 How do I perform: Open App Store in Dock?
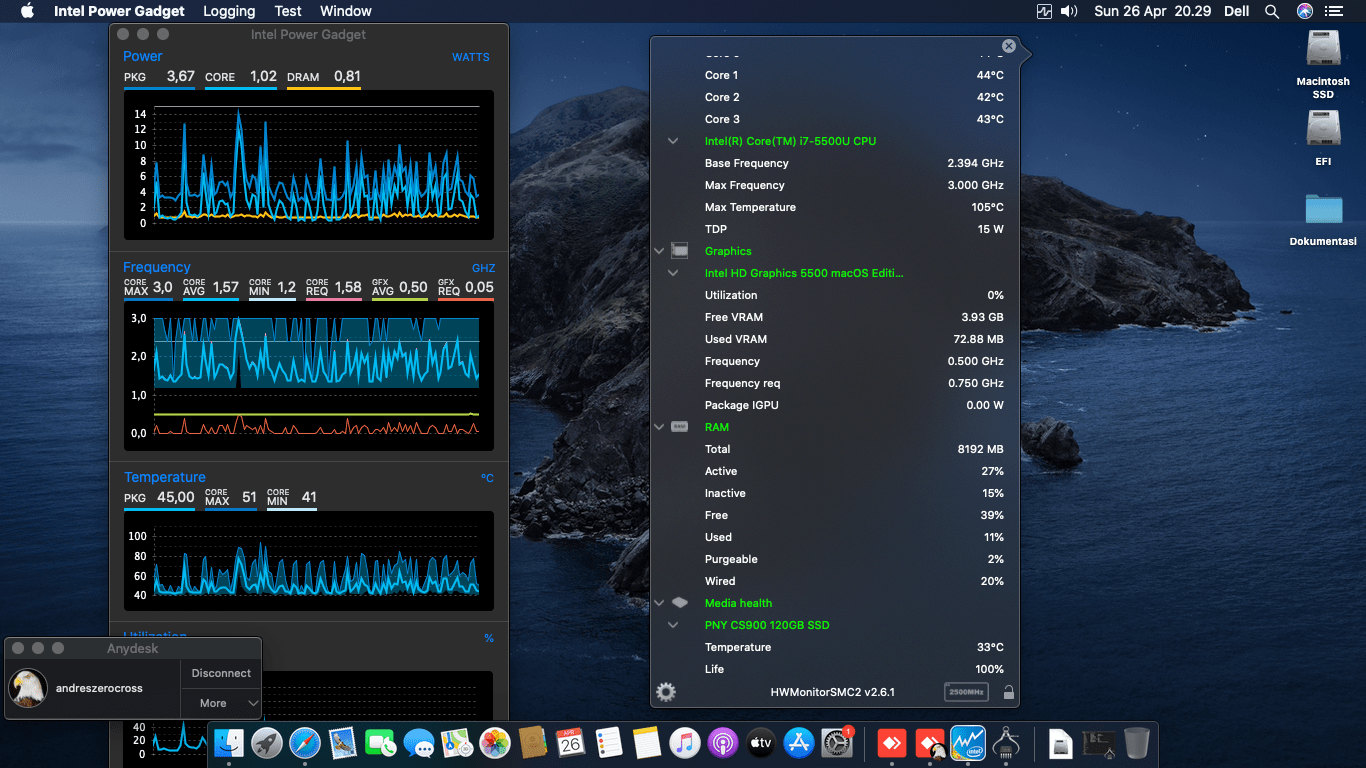click(x=798, y=742)
